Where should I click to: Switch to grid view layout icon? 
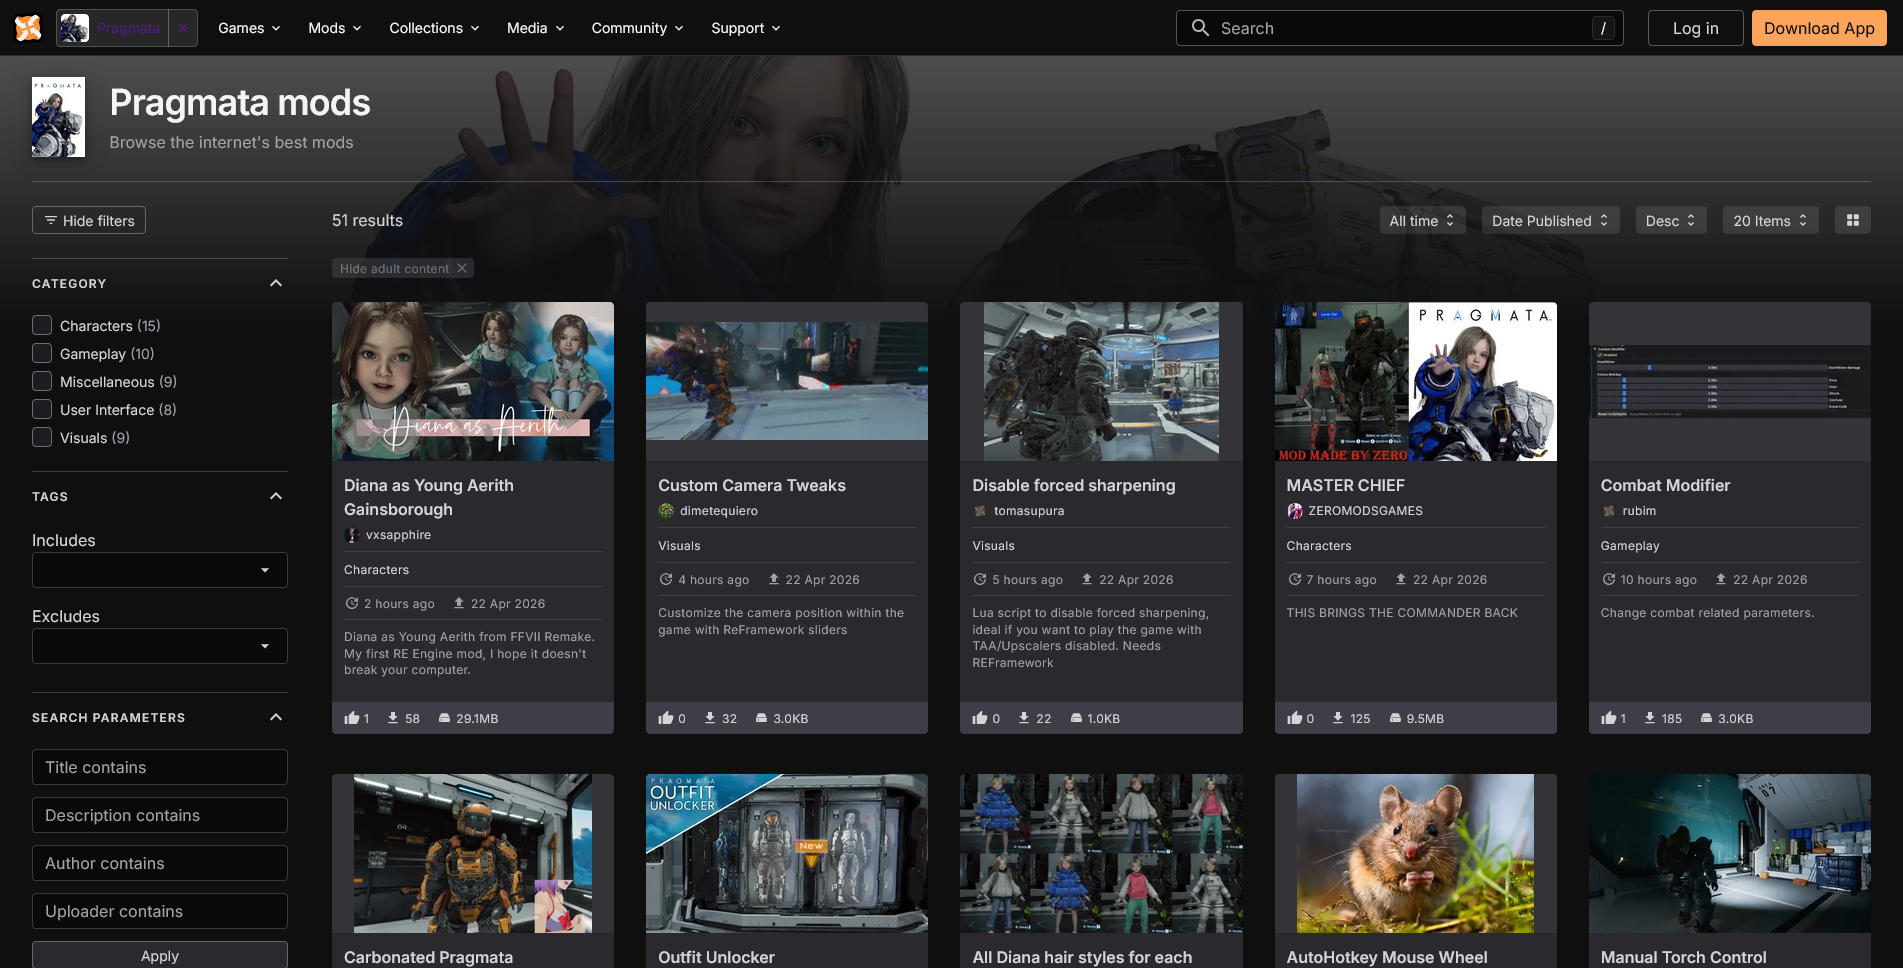tap(1852, 220)
